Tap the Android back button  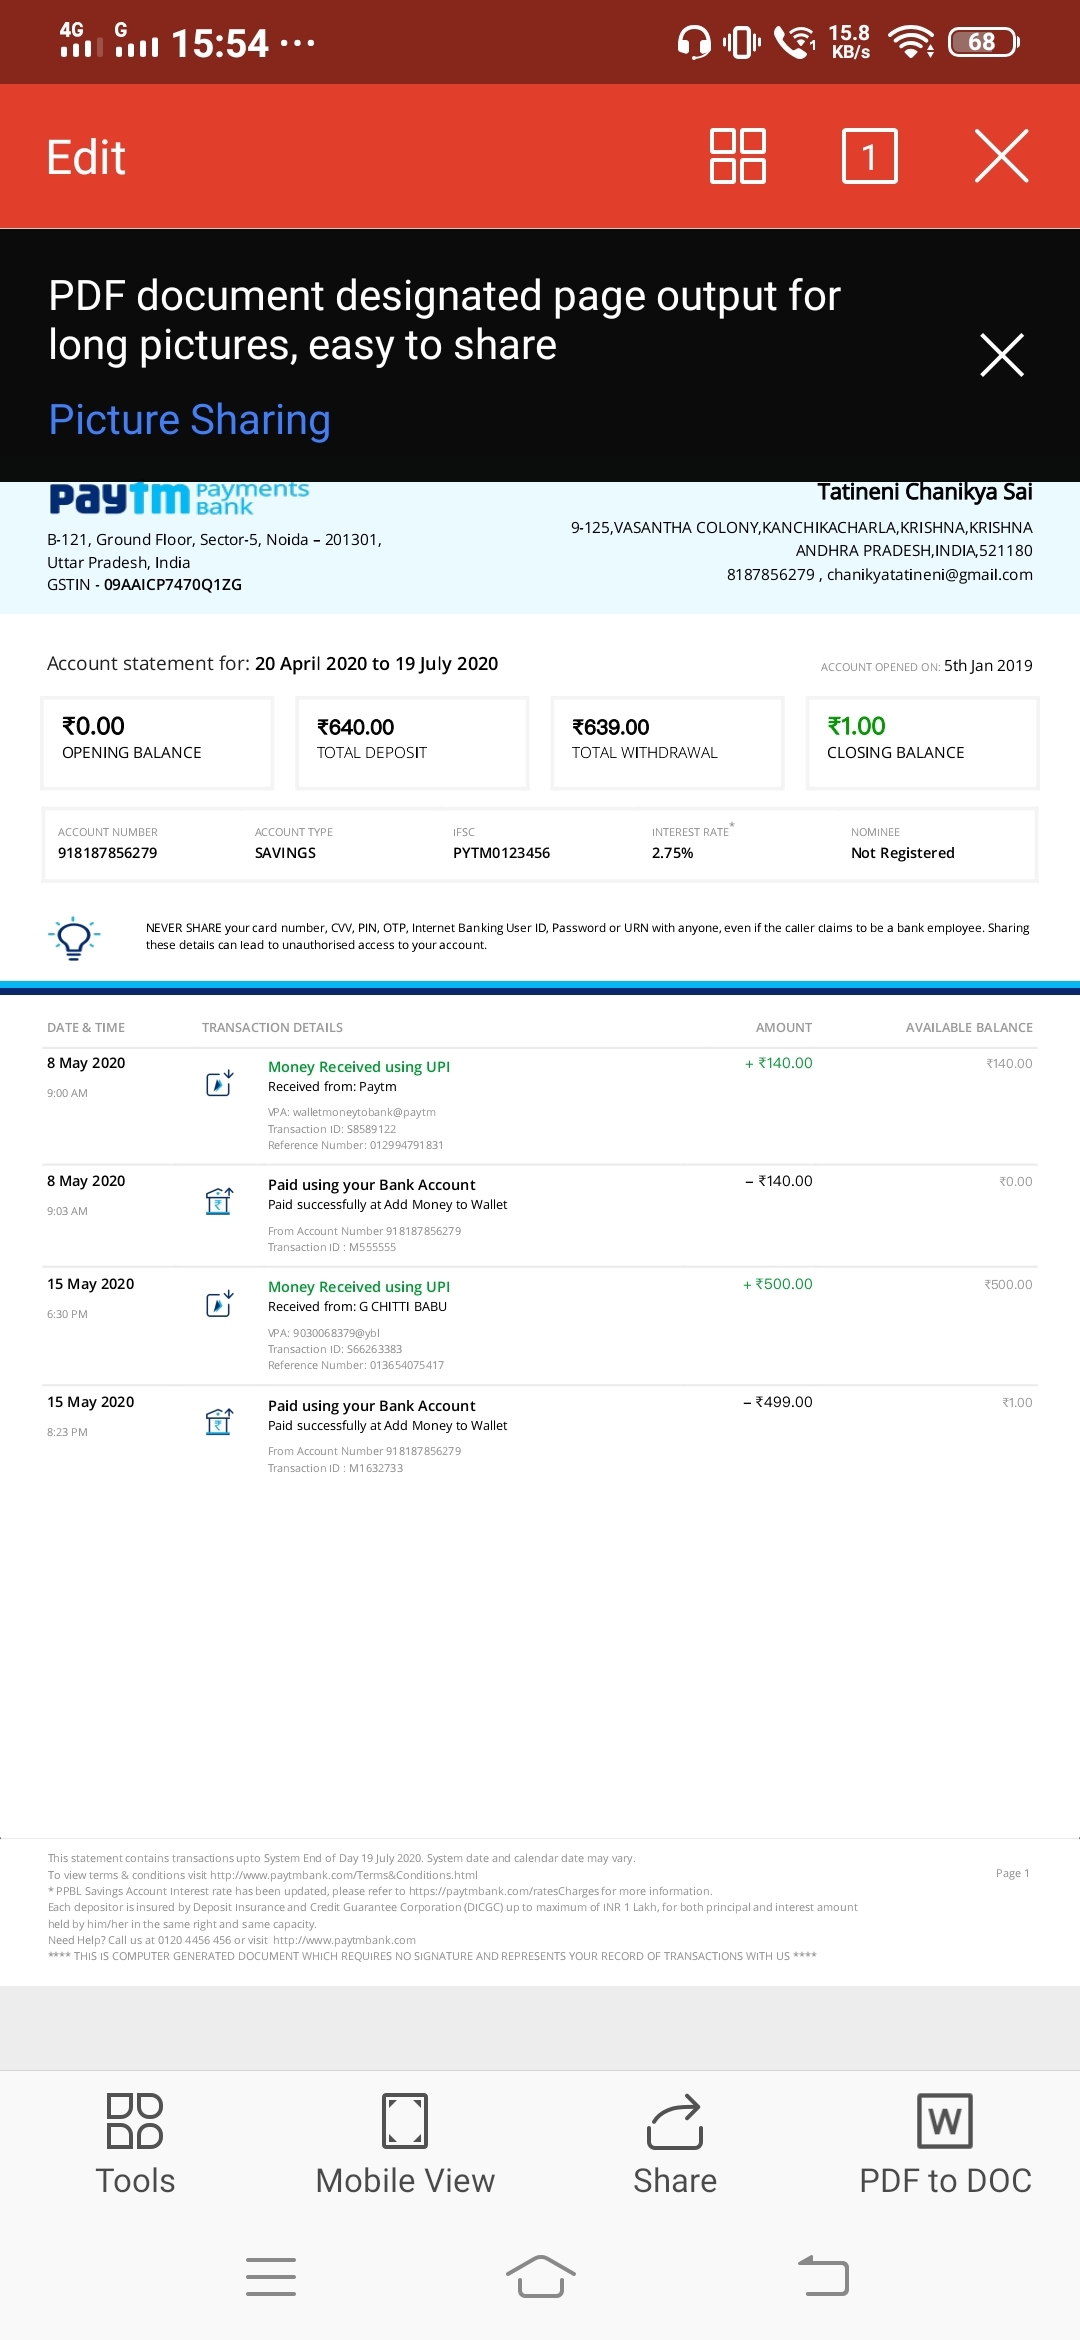823,2276
